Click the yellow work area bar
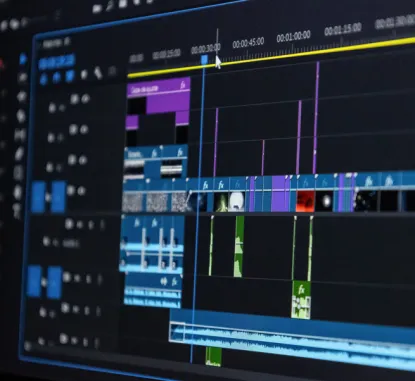Viewport: 415px width, 381px height. (271, 58)
